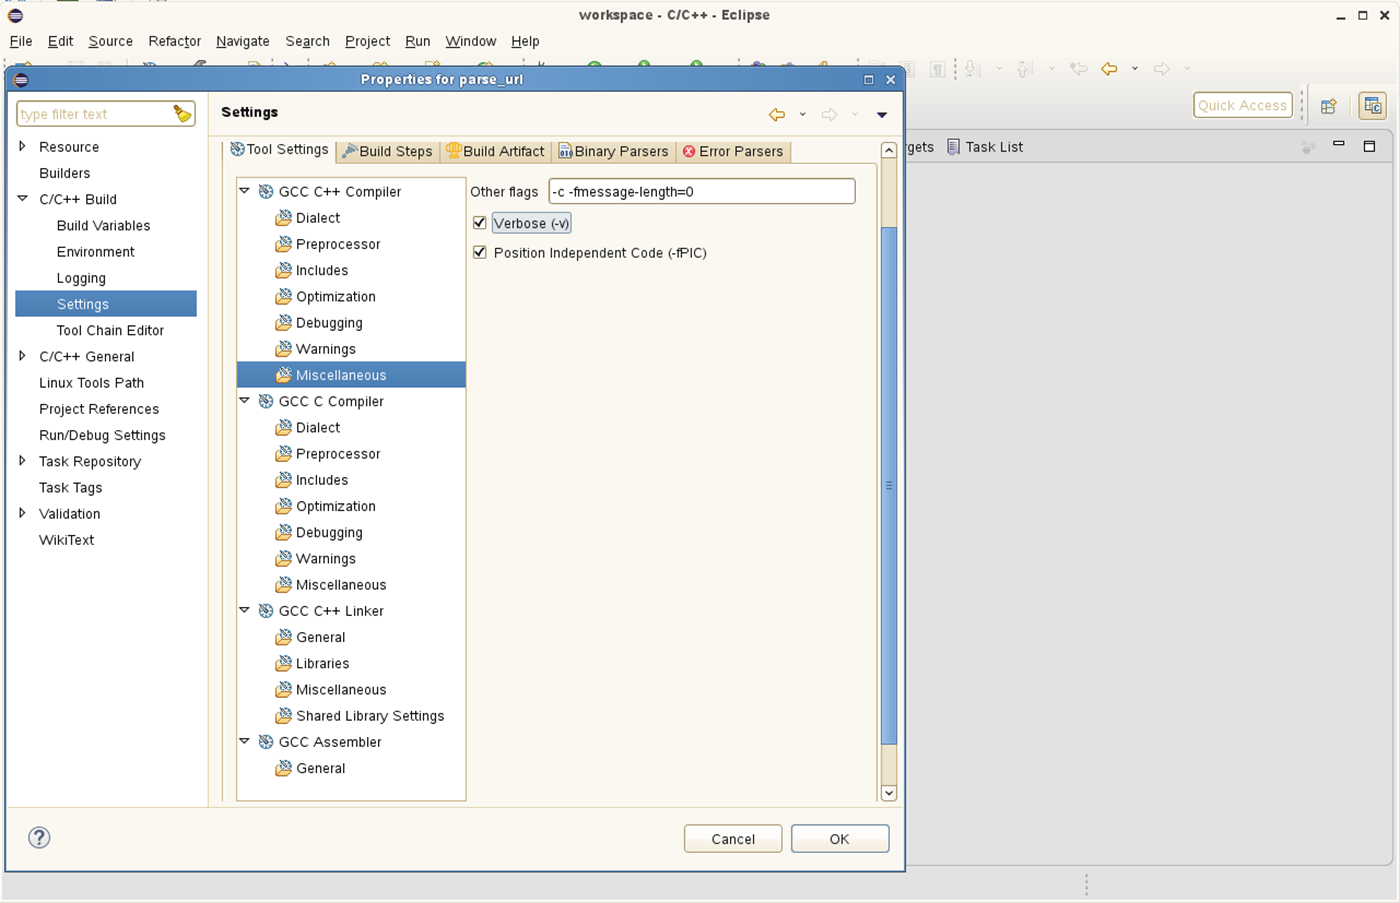Screen dimensions: 1400x903
Task: Click the scrollbar down arrow in settings pane
Action: [888, 793]
